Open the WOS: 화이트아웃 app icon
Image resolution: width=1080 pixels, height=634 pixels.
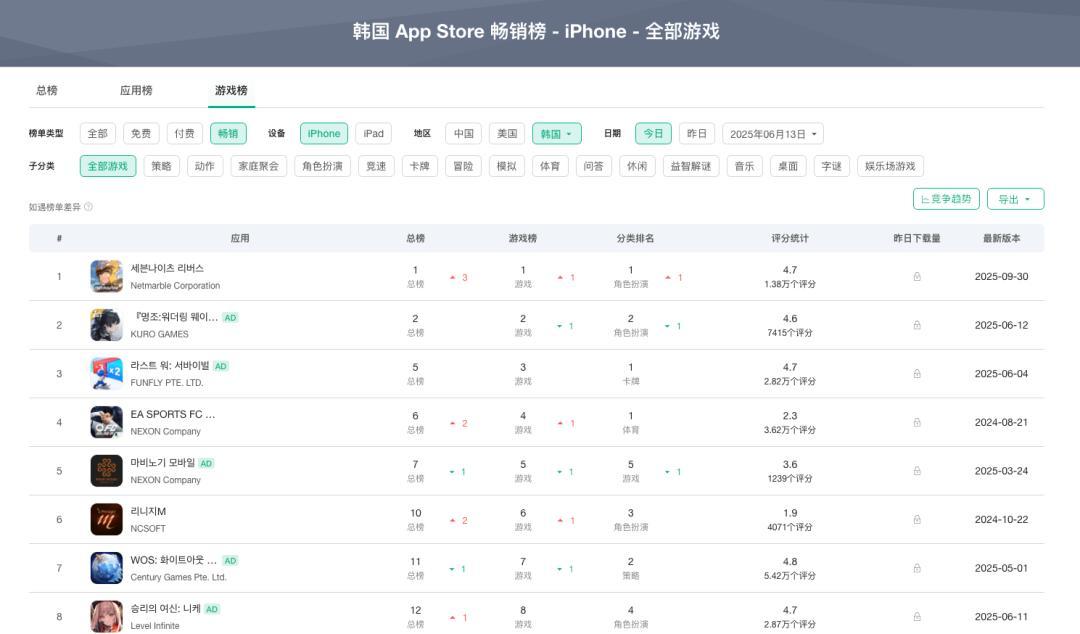[x=106, y=568]
